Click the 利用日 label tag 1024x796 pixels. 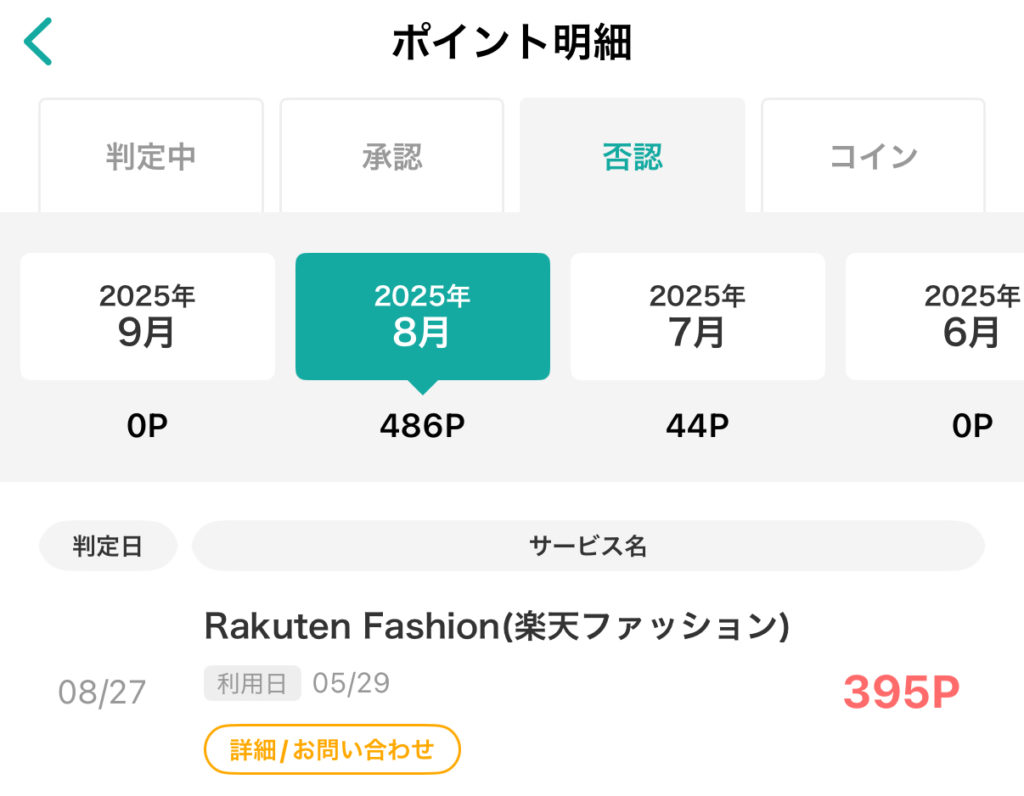coord(252,684)
